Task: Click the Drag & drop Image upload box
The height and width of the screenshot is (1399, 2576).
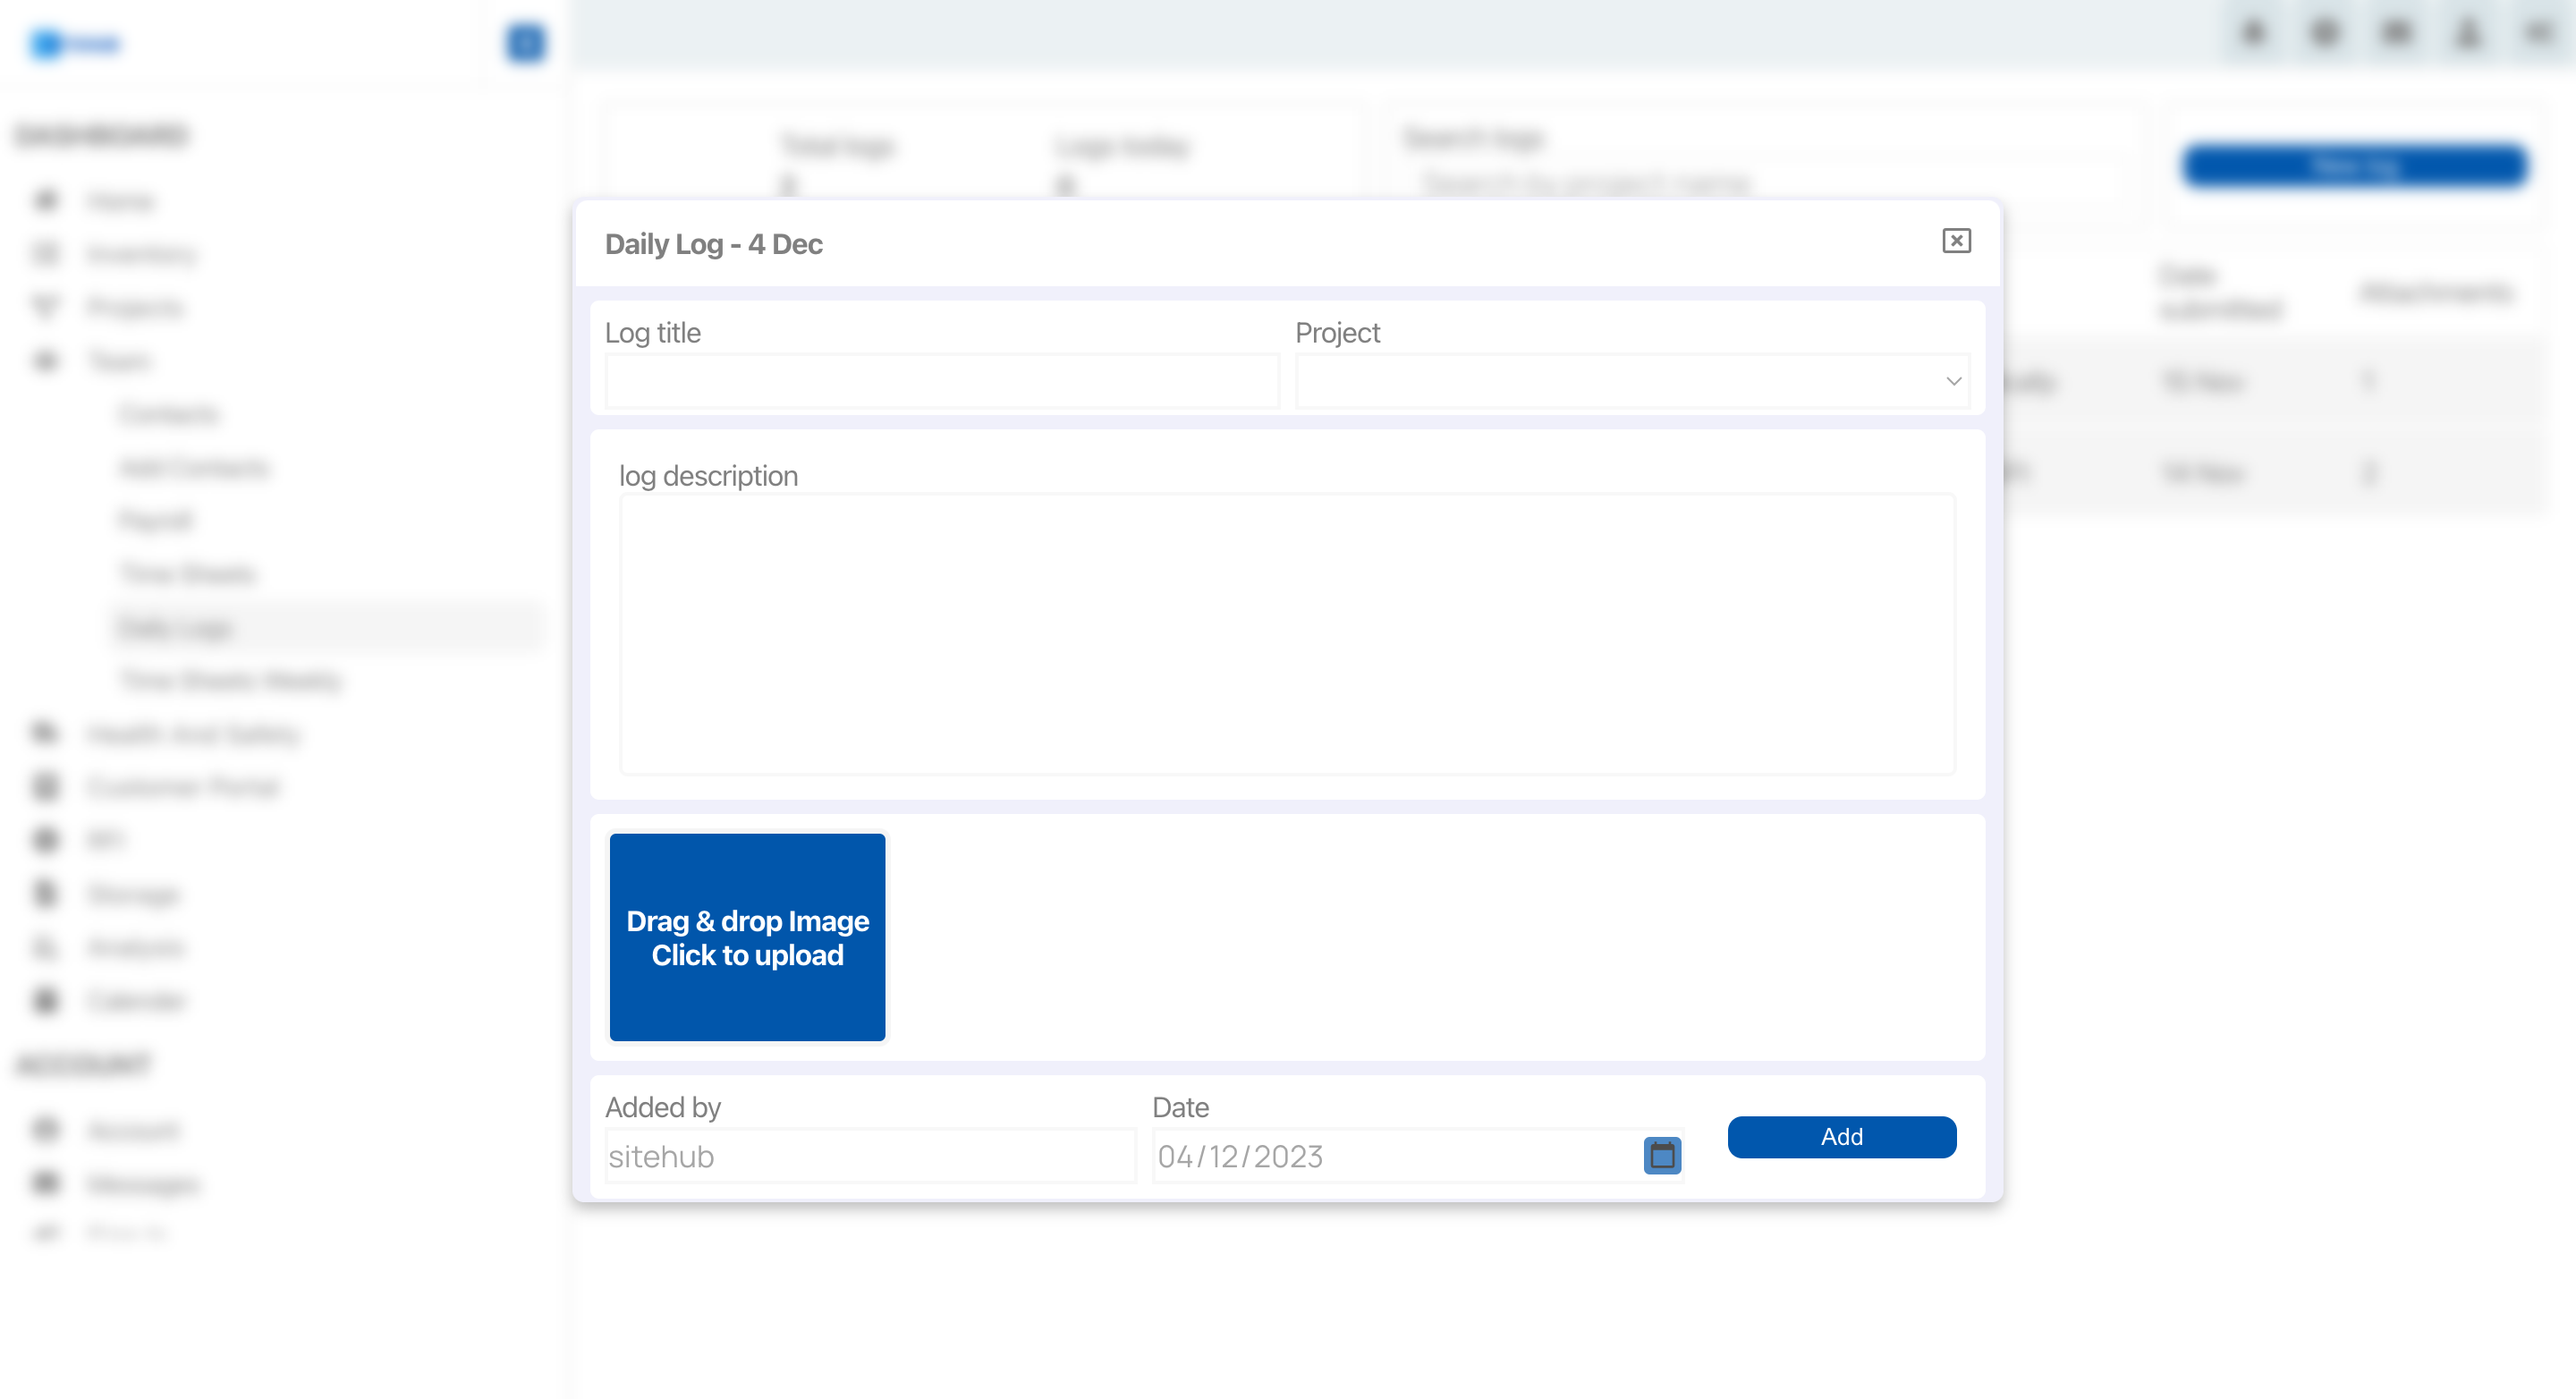Action: click(747, 937)
